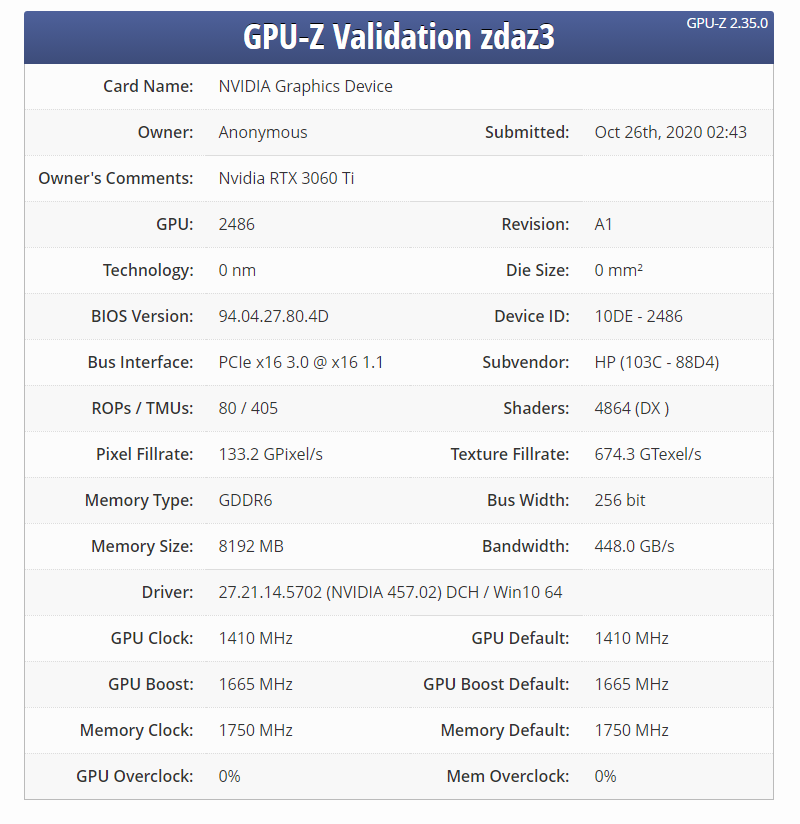Image resolution: width=800 pixels, height=824 pixels.
Task: Select the Bus Interface: label
Action: [x=140, y=362]
